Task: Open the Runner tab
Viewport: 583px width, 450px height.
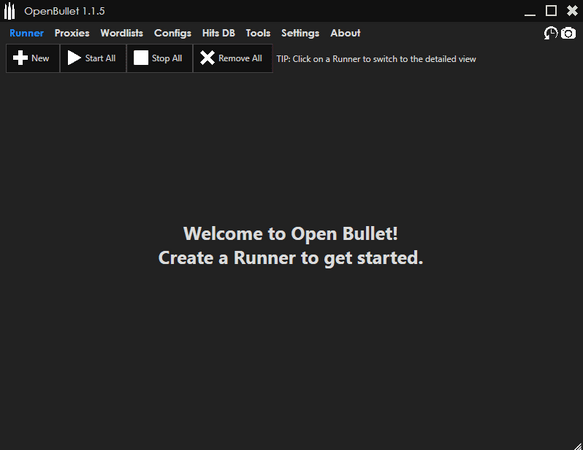Action: 26,33
